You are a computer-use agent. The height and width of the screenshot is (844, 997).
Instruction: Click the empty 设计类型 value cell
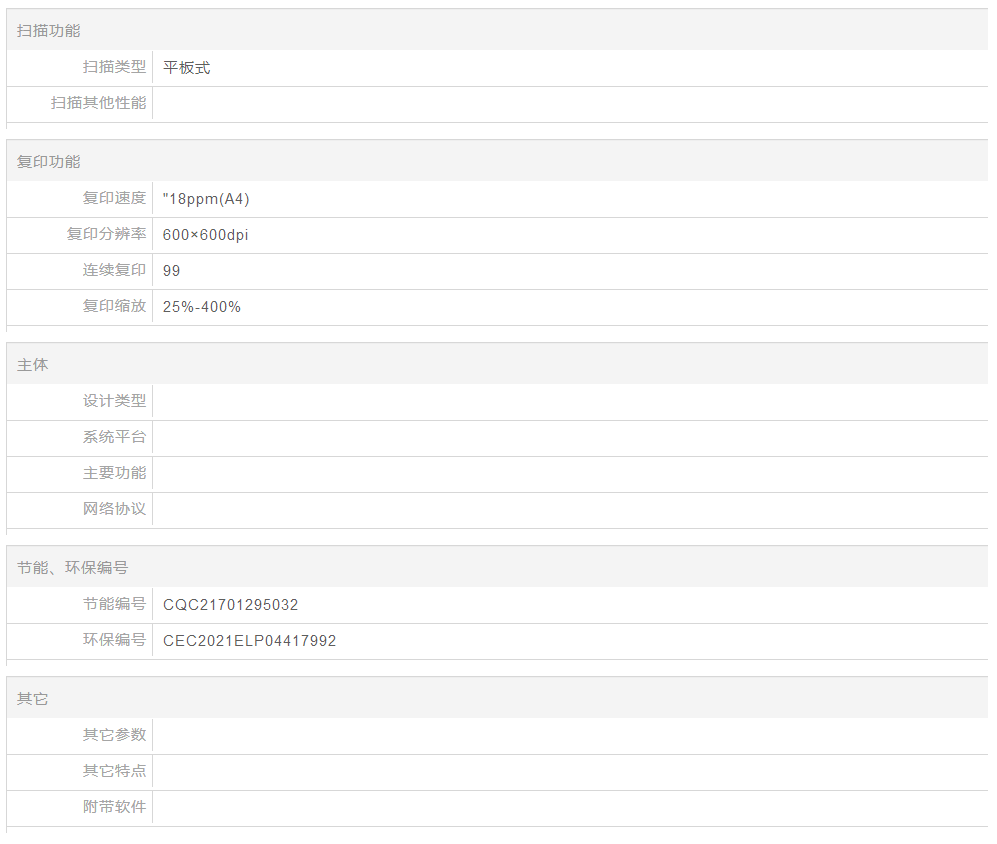pyautogui.click(x=568, y=402)
